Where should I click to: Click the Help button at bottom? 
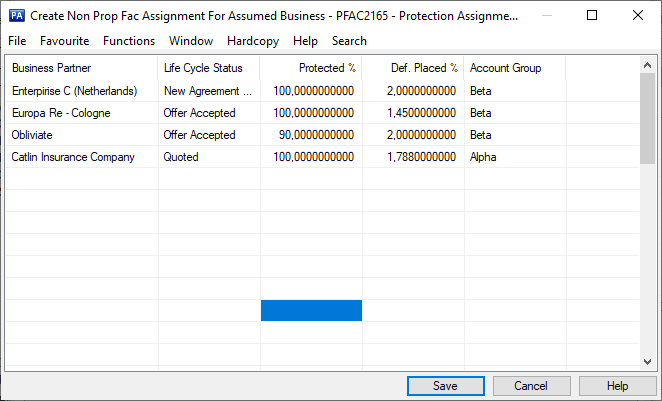(617, 386)
